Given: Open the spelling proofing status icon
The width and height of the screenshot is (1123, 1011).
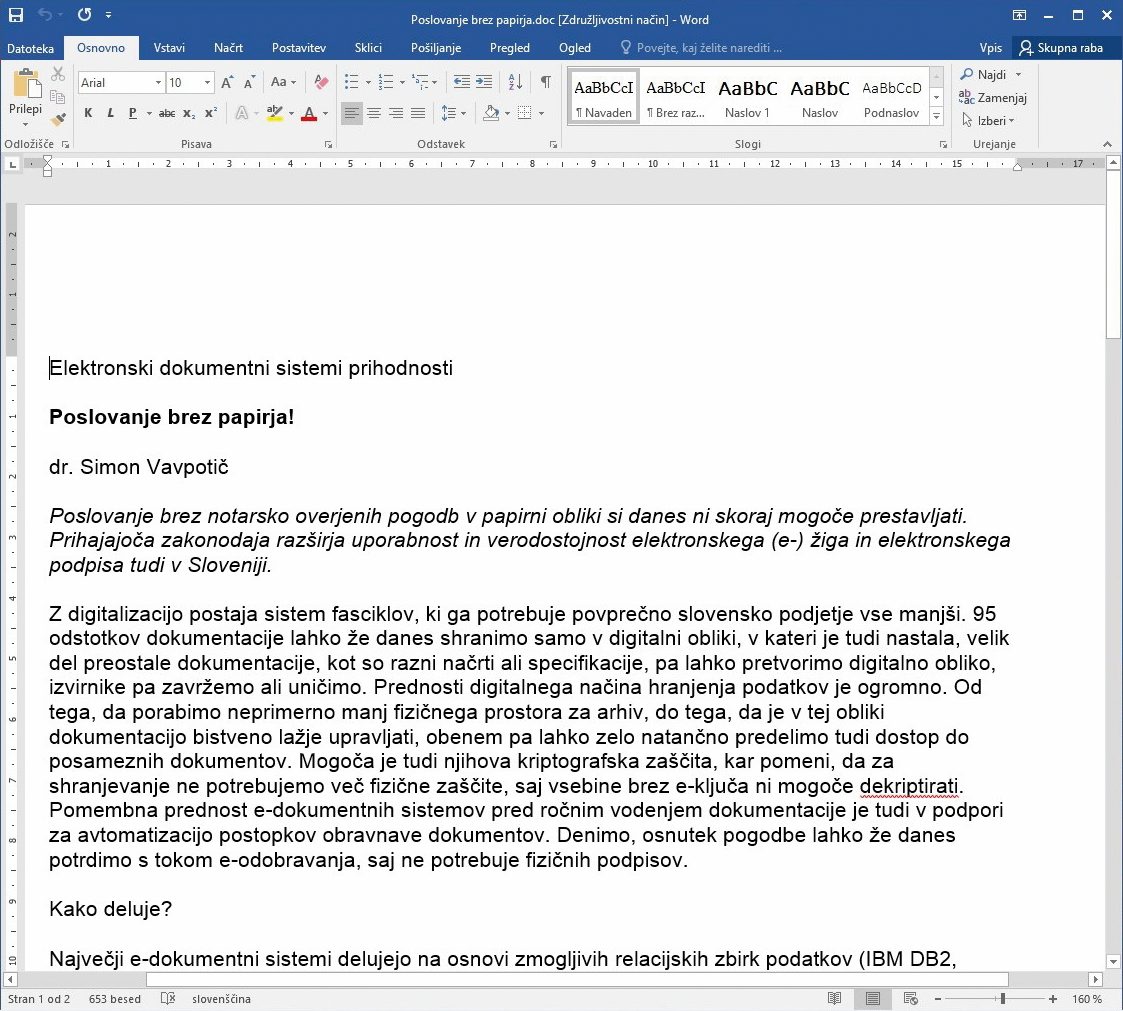Looking at the screenshot, I should 168,999.
